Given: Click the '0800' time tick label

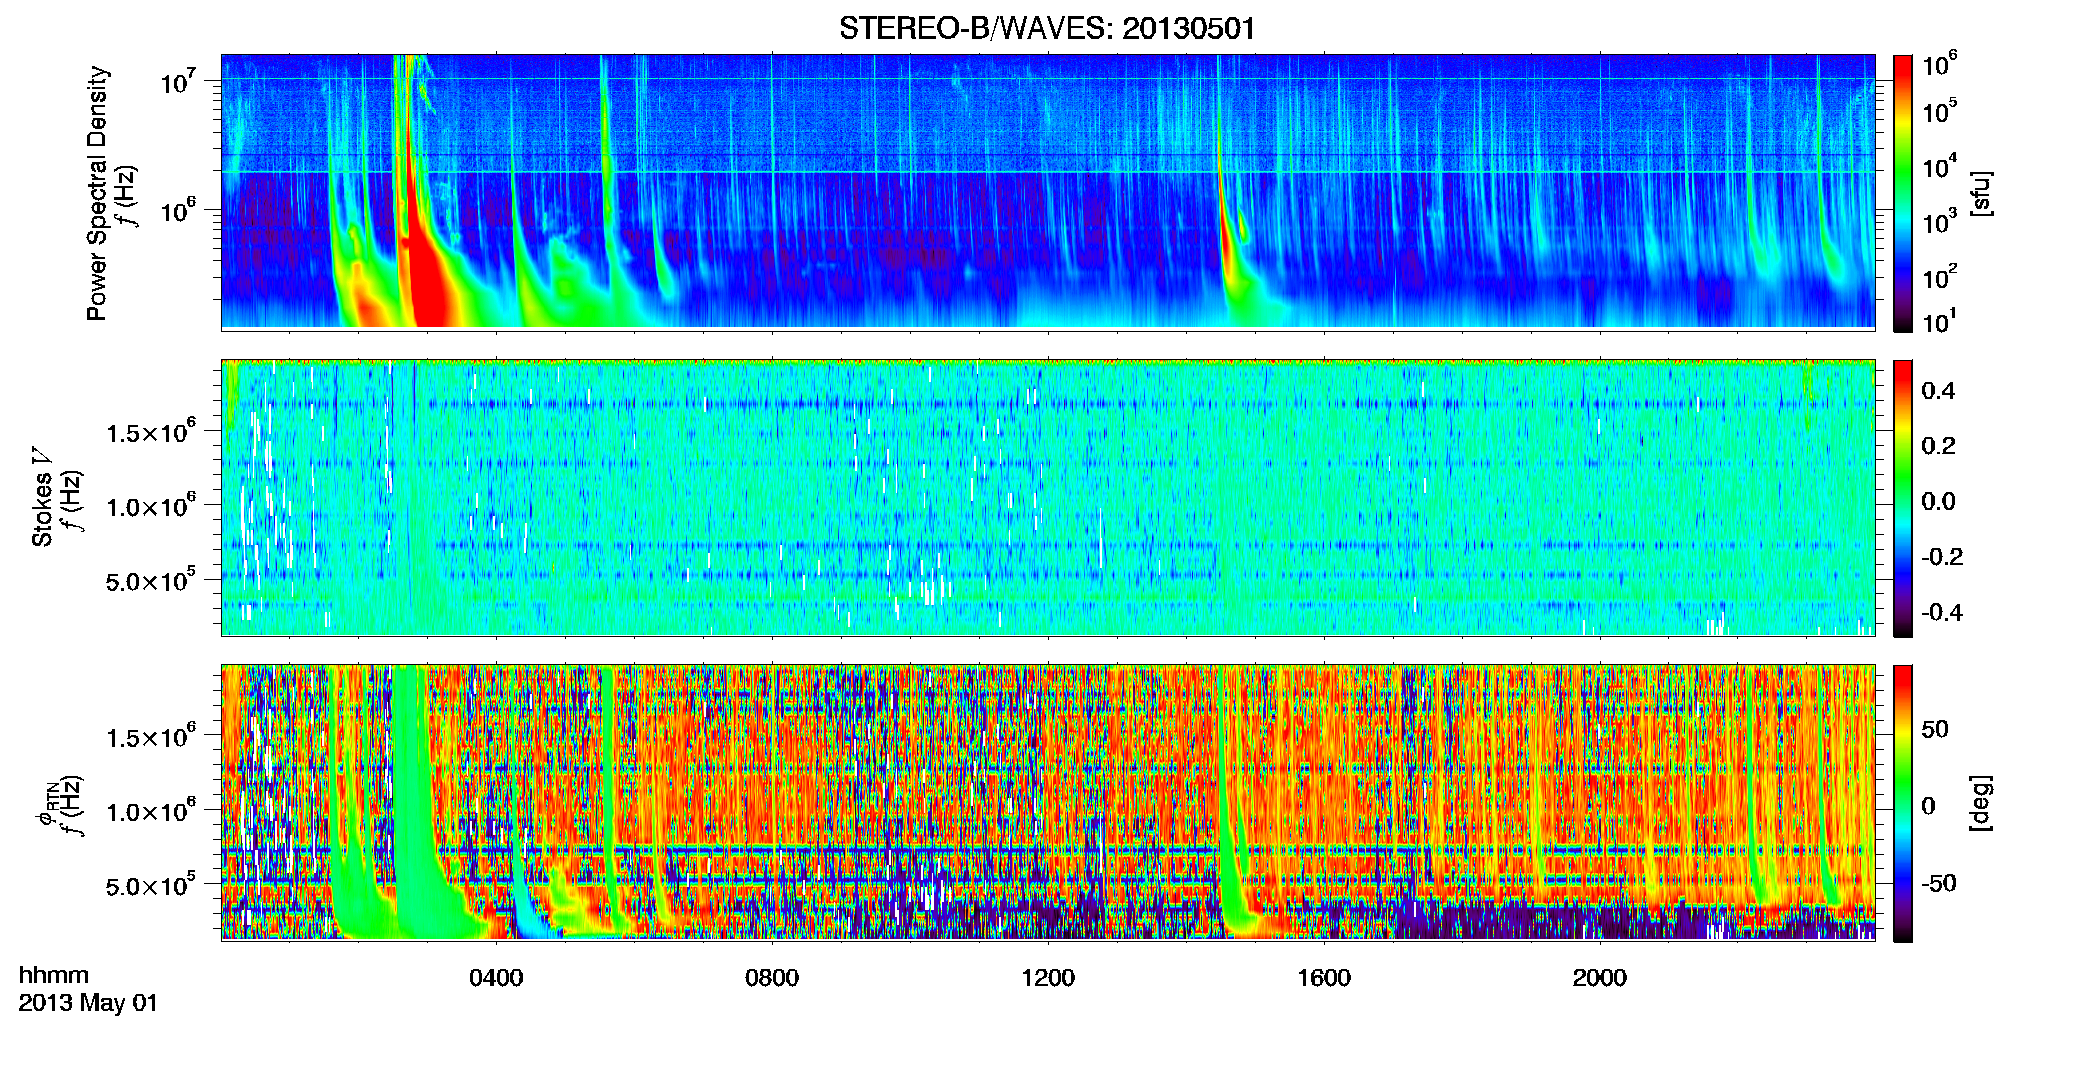Looking at the screenshot, I should pos(772,978).
